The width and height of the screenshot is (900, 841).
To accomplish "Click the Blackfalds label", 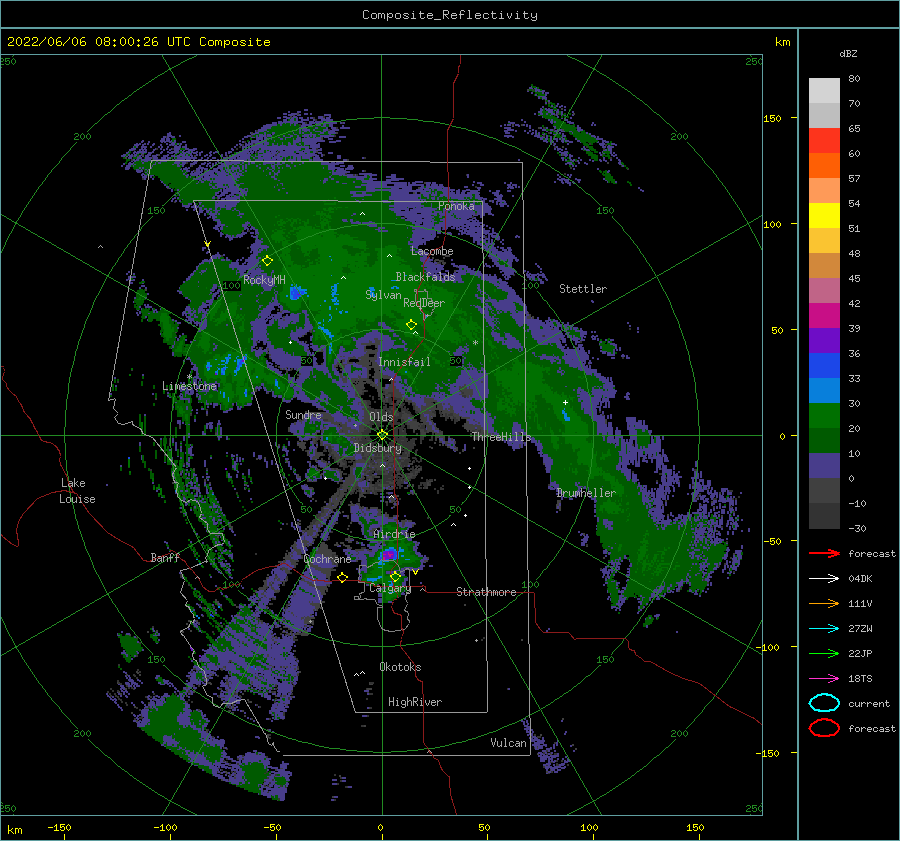I will click(x=425, y=277).
